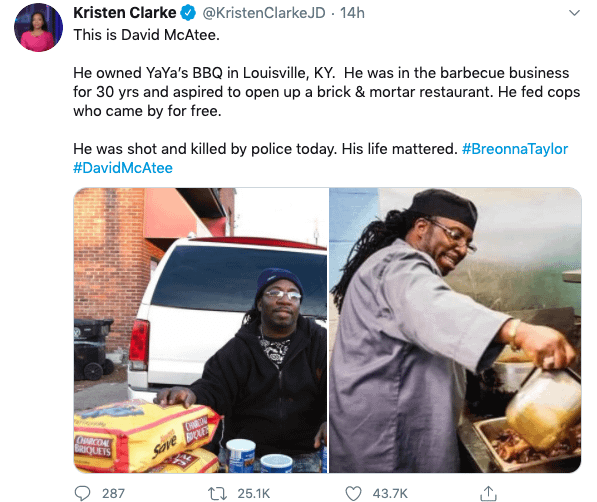The image size is (597, 502).
Task: Click the 25.1K retweet count
Action: point(254,494)
